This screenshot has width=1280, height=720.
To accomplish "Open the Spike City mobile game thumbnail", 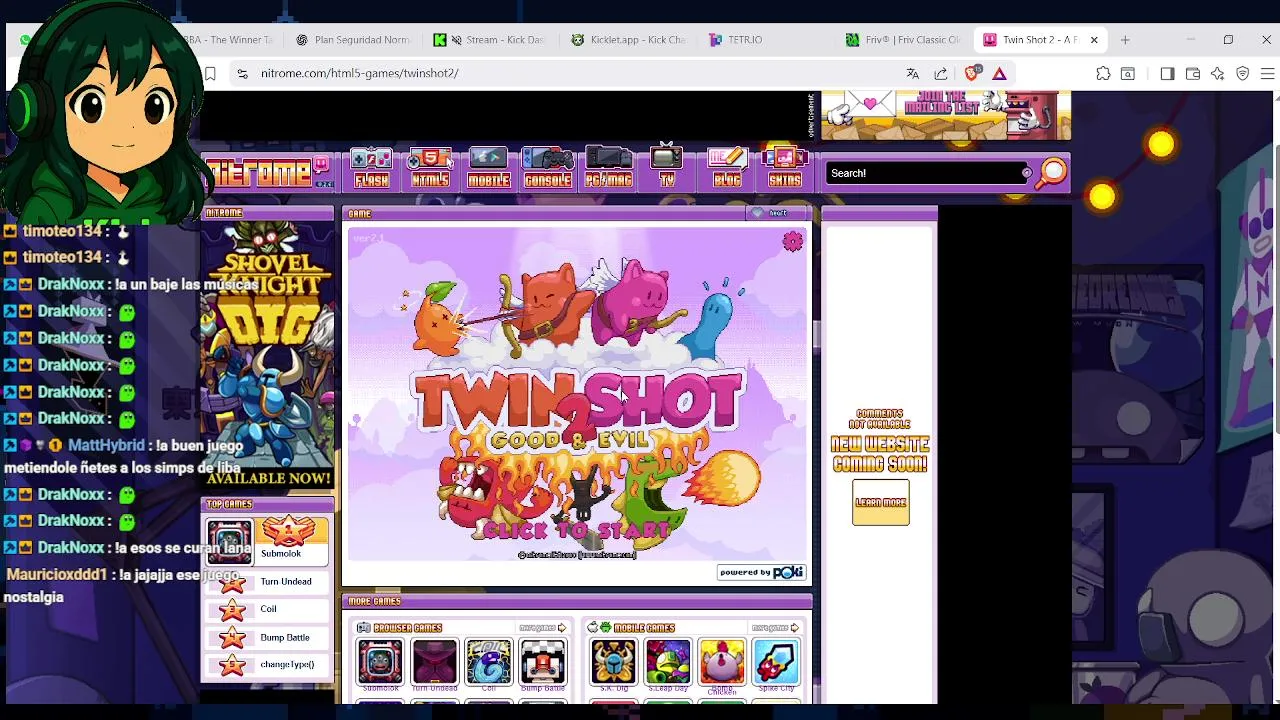I will tap(776, 662).
